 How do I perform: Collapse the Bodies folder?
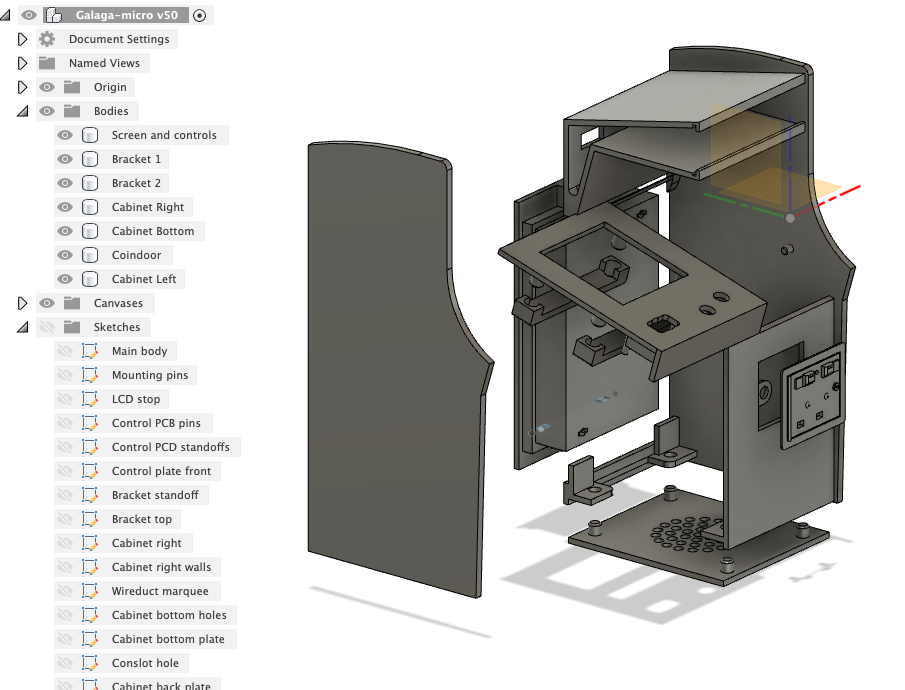coord(23,111)
